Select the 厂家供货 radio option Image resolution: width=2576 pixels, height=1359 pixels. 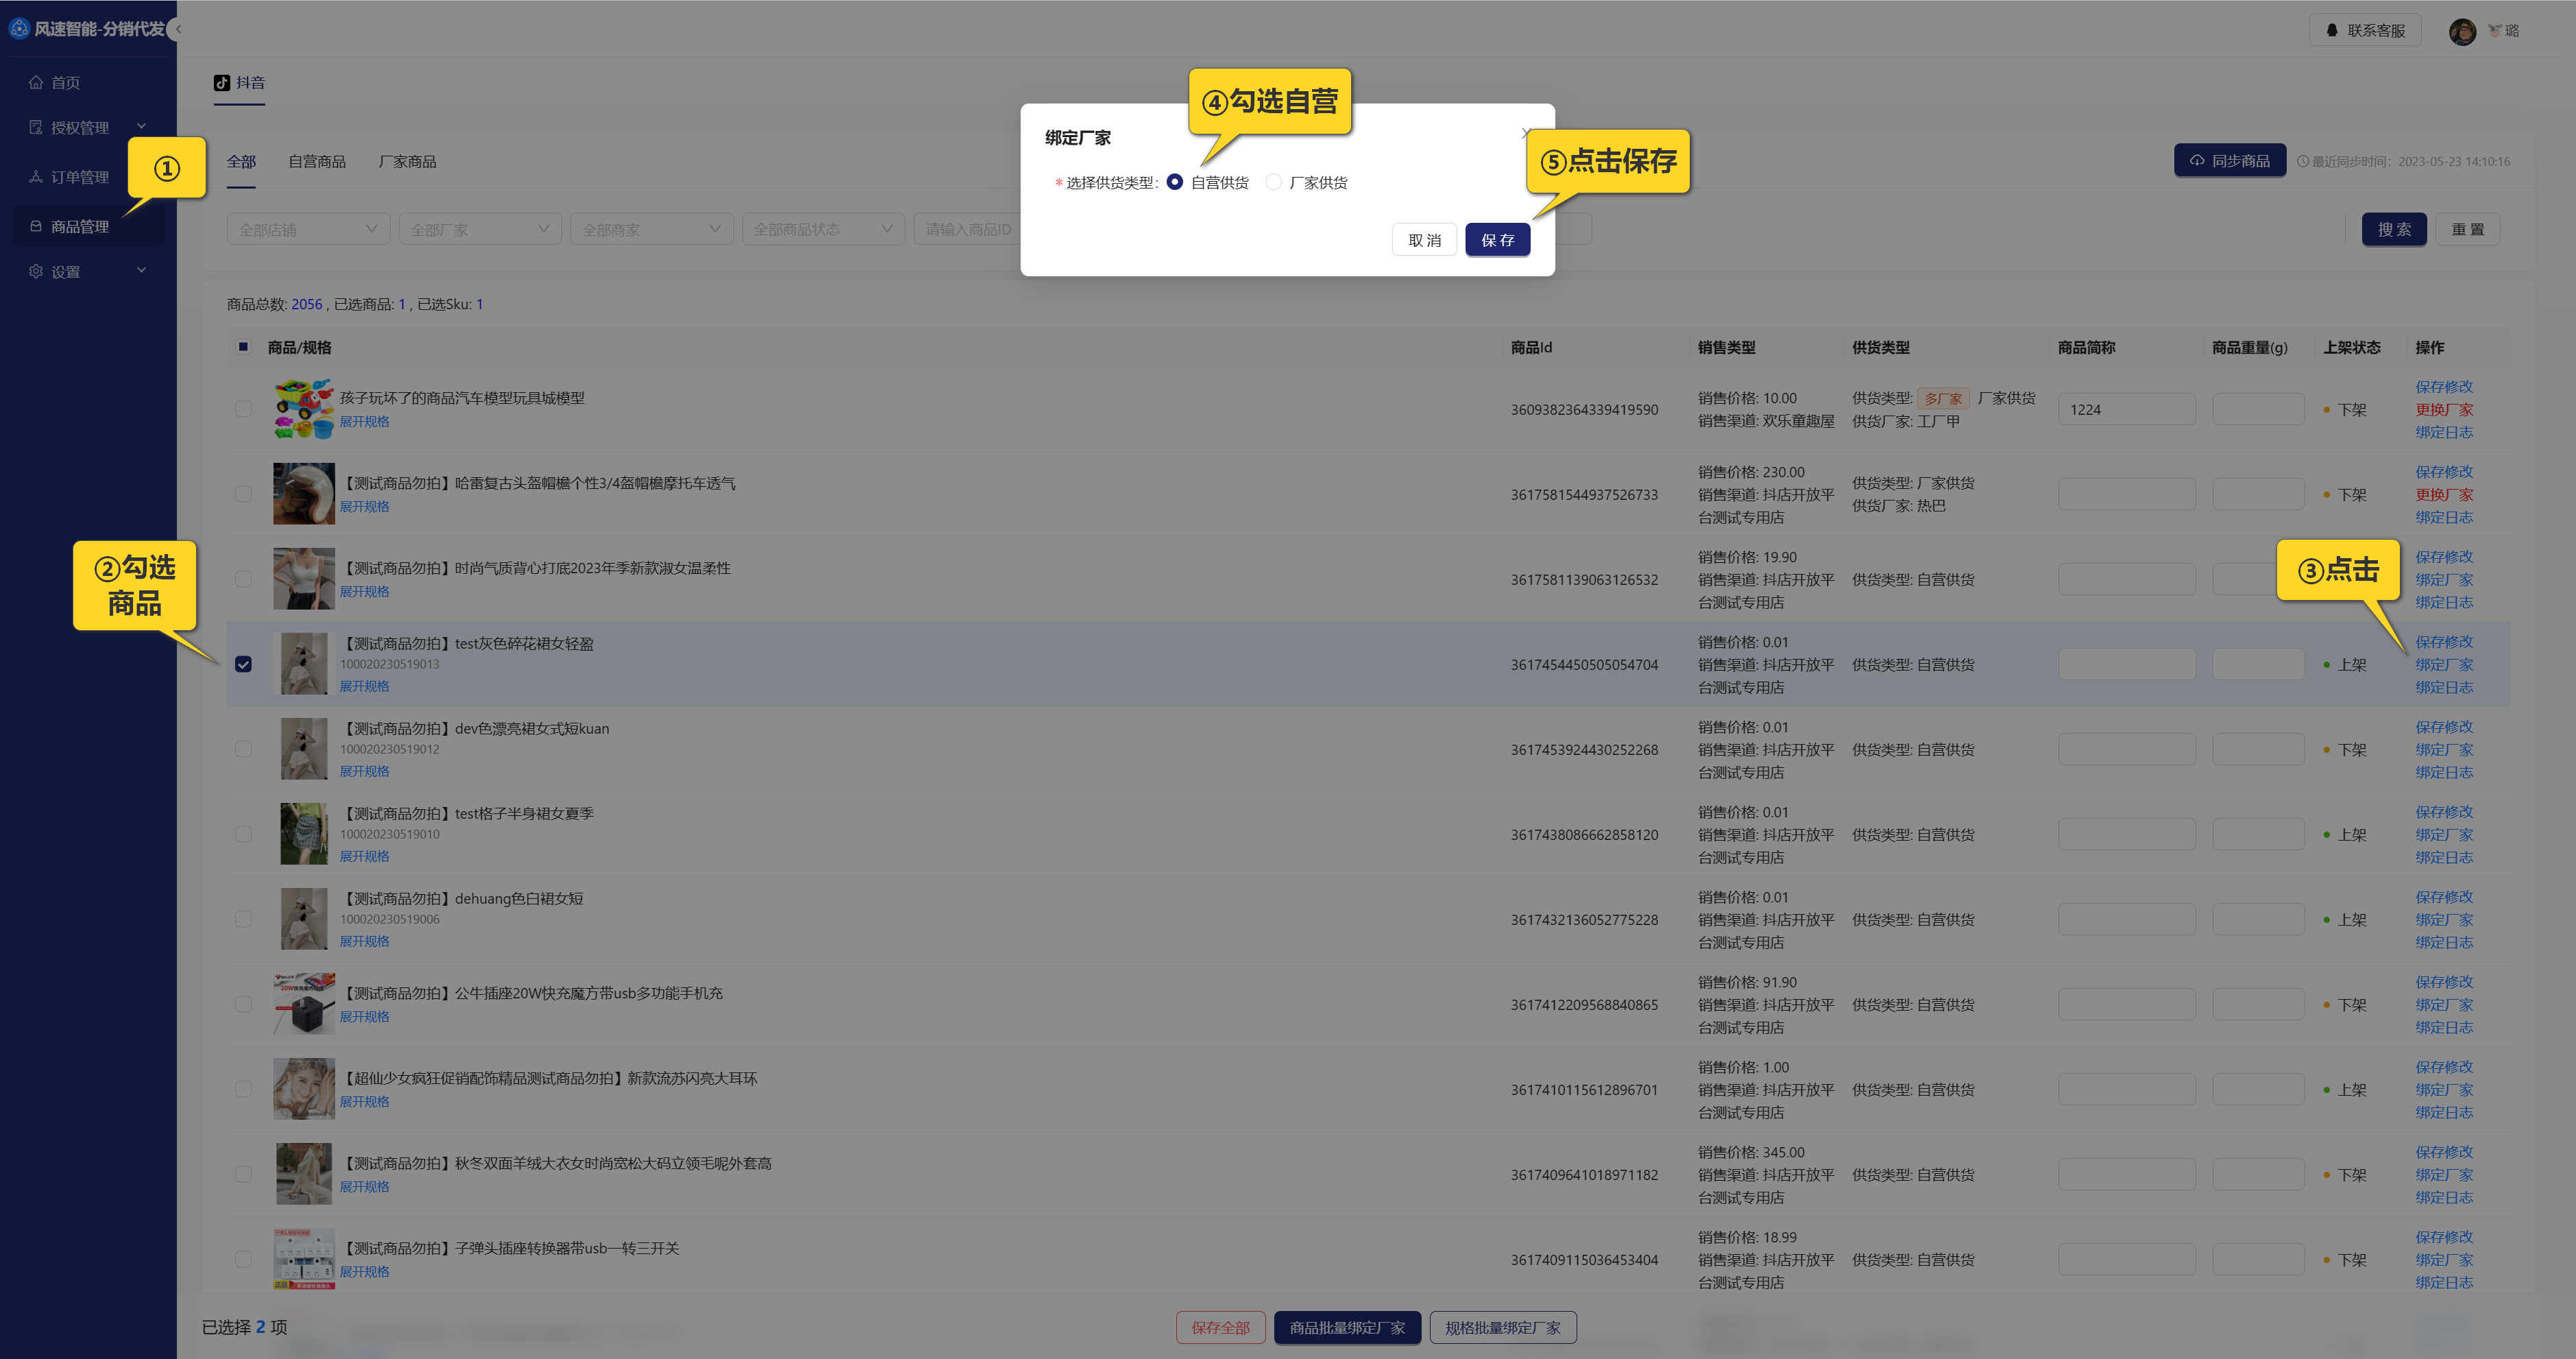point(1273,182)
